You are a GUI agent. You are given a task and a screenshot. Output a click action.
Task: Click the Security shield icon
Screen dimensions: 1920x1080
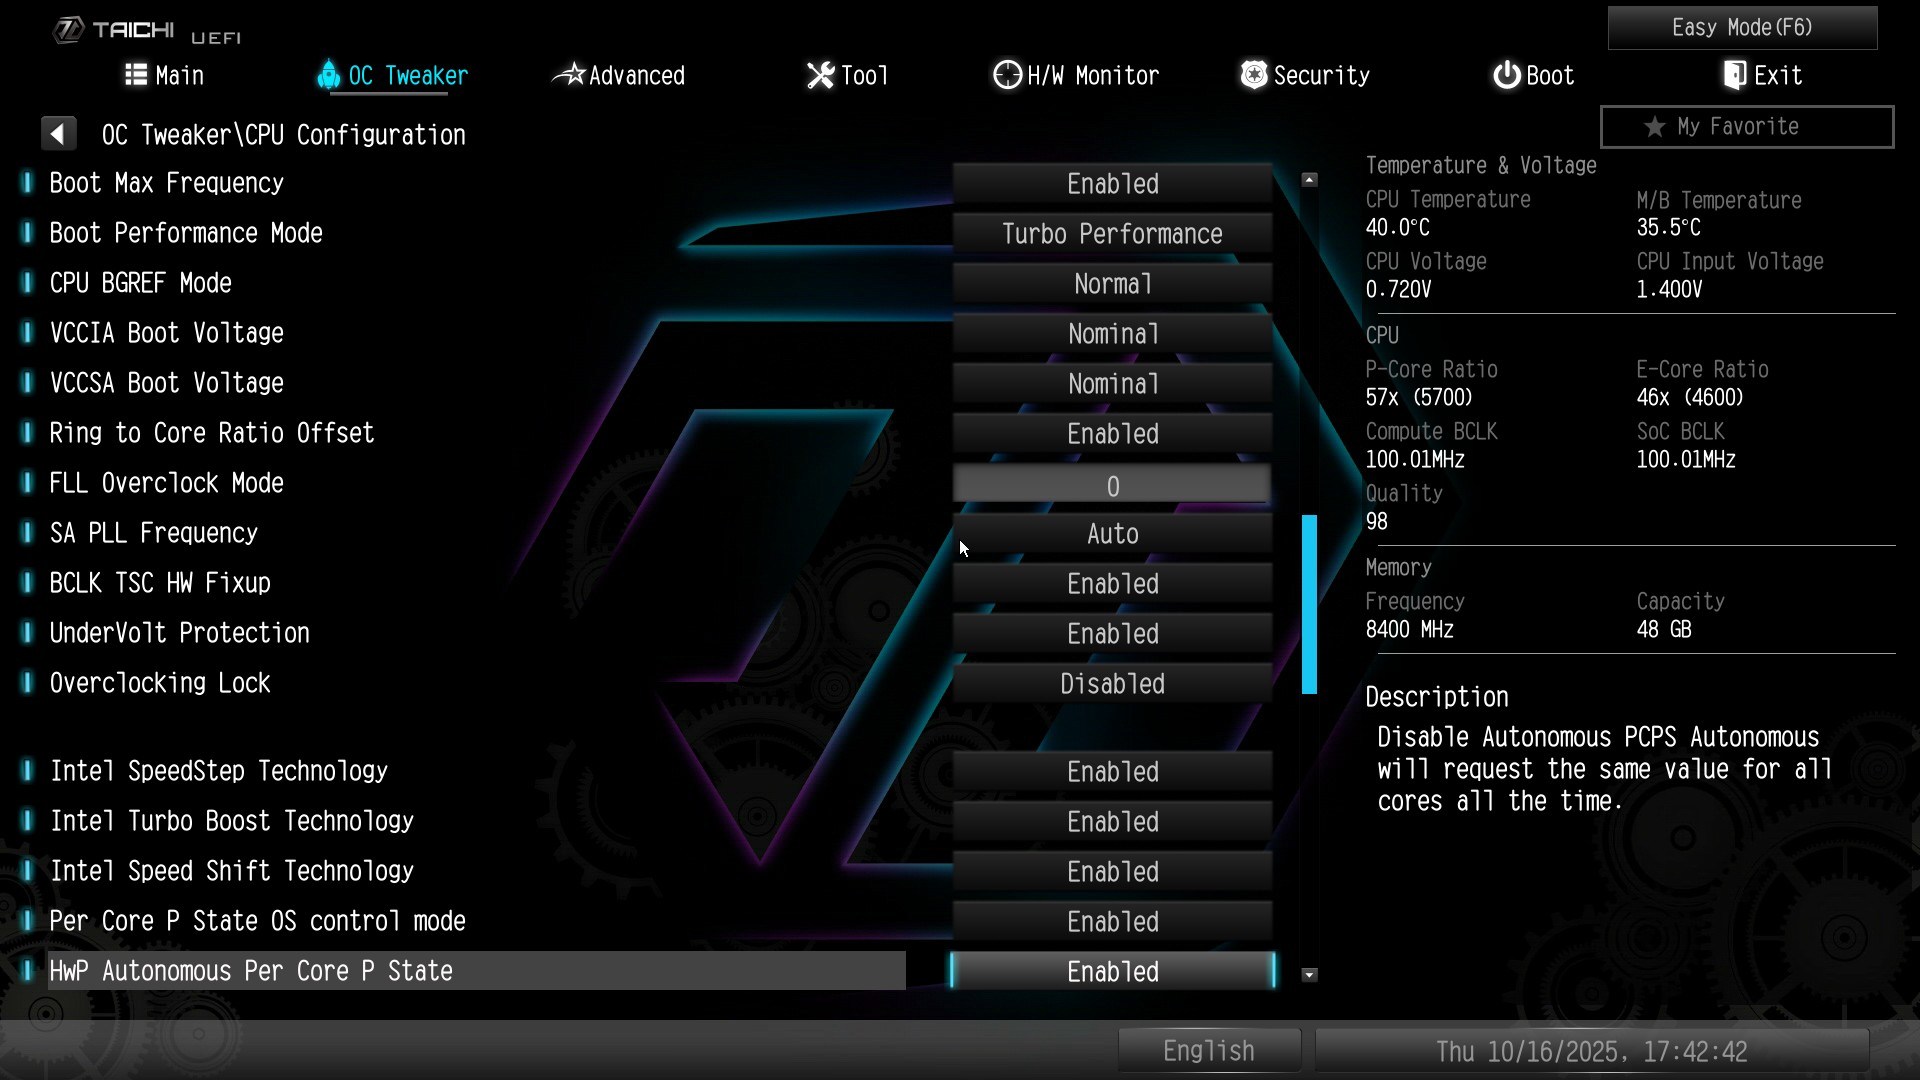pyautogui.click(x=1253, y=75)
